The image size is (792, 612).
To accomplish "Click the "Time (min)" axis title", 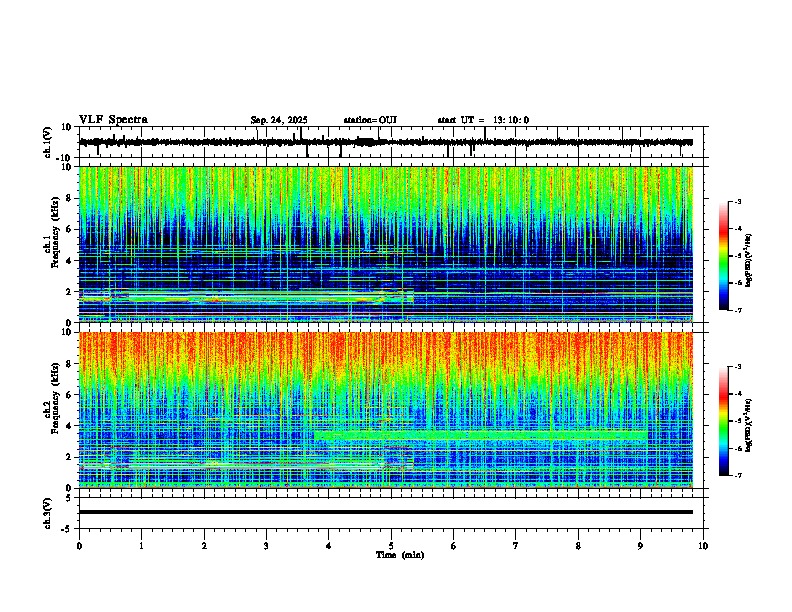I will 400,555.
